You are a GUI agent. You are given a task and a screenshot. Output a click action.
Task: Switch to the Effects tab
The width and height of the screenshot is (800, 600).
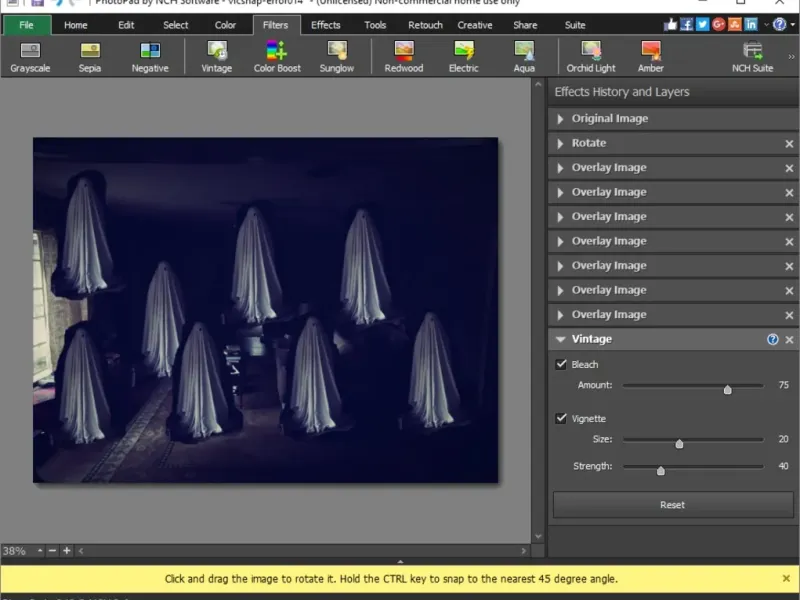coord(326,25)
